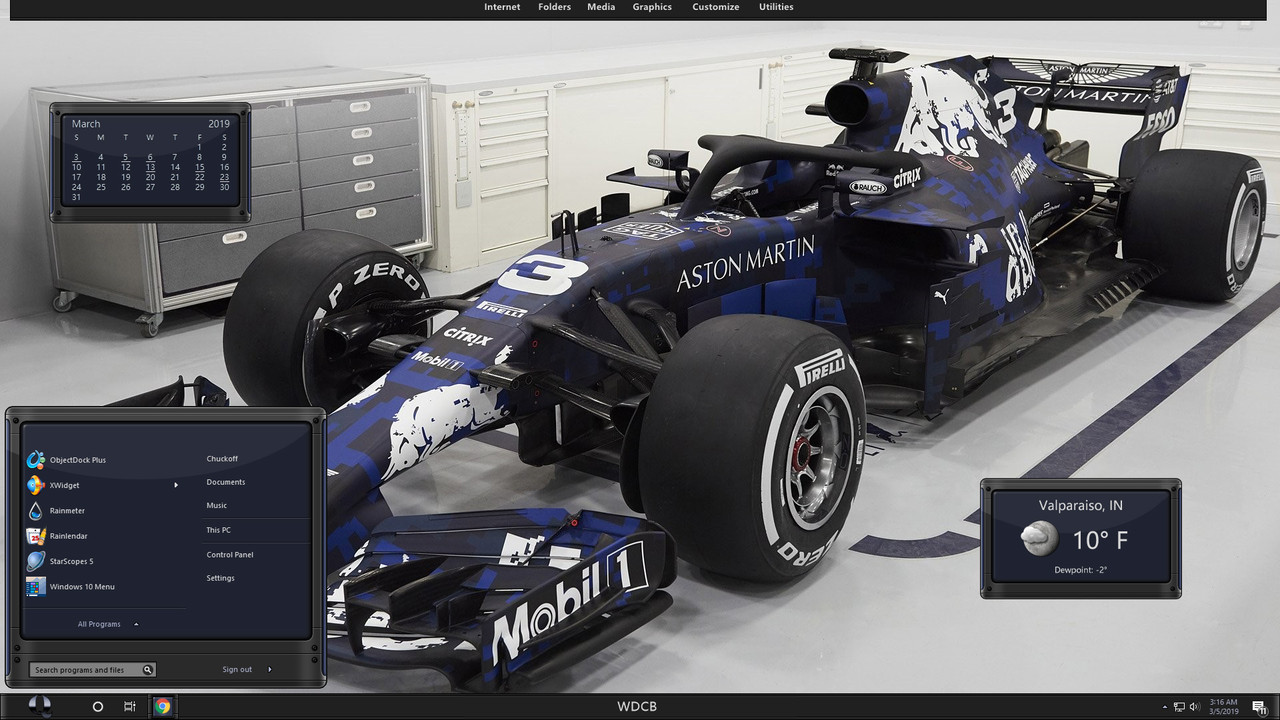Screen dimensions: 1280x720
Task: Click the Dewpoint: -2° text
Action: (x=1080, y=570)
